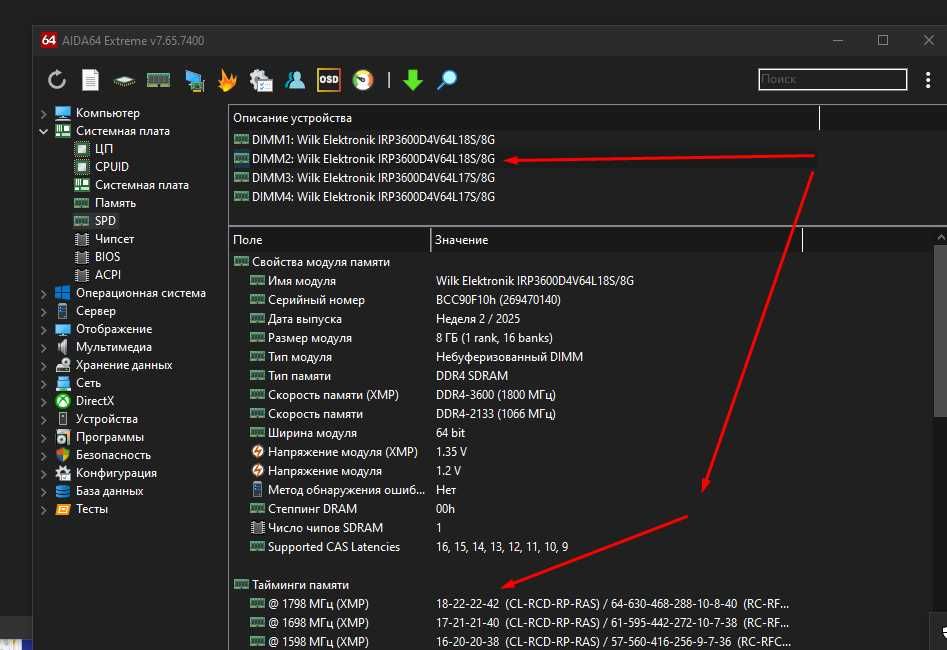Image resolution: width=947 pixels, height=650 pixels.
Task: Expand the Хранение данных node
Action: click(x=43, y=365)
